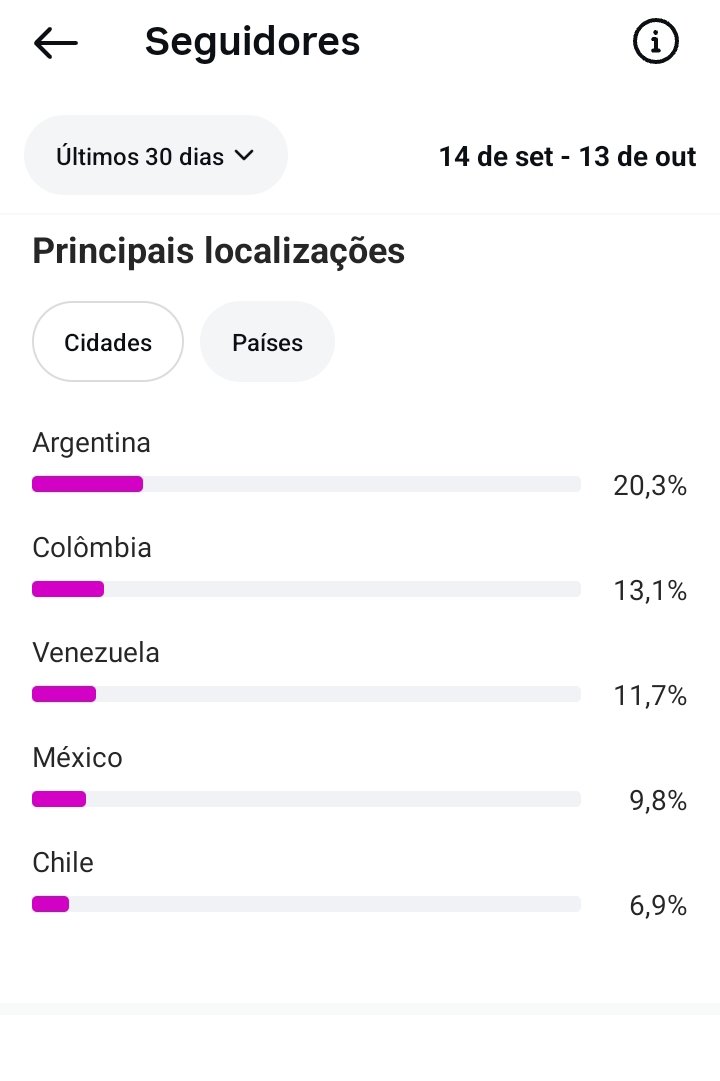Click the México percentage bar
The image size is (720, 1081).
coord(306,799)
